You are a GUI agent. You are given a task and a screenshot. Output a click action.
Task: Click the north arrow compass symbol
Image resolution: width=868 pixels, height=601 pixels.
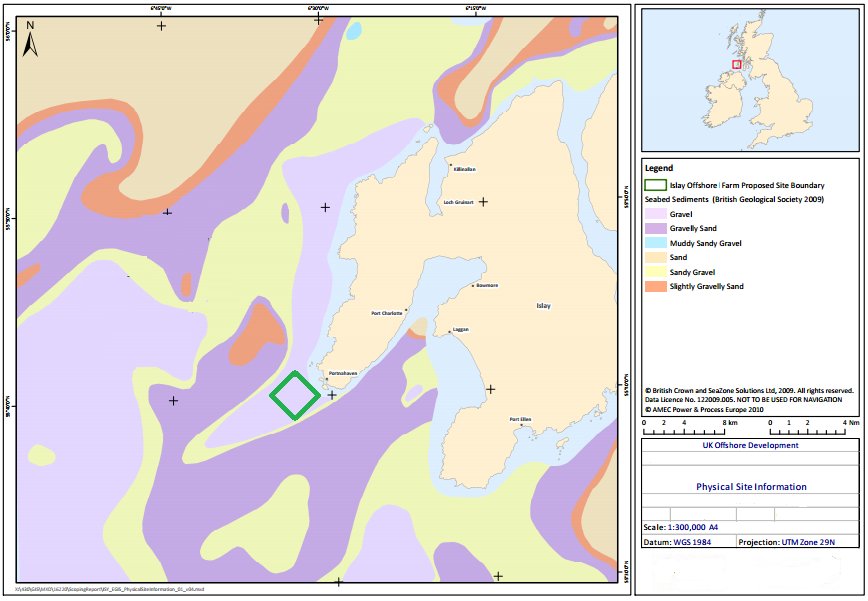[30, 40]
